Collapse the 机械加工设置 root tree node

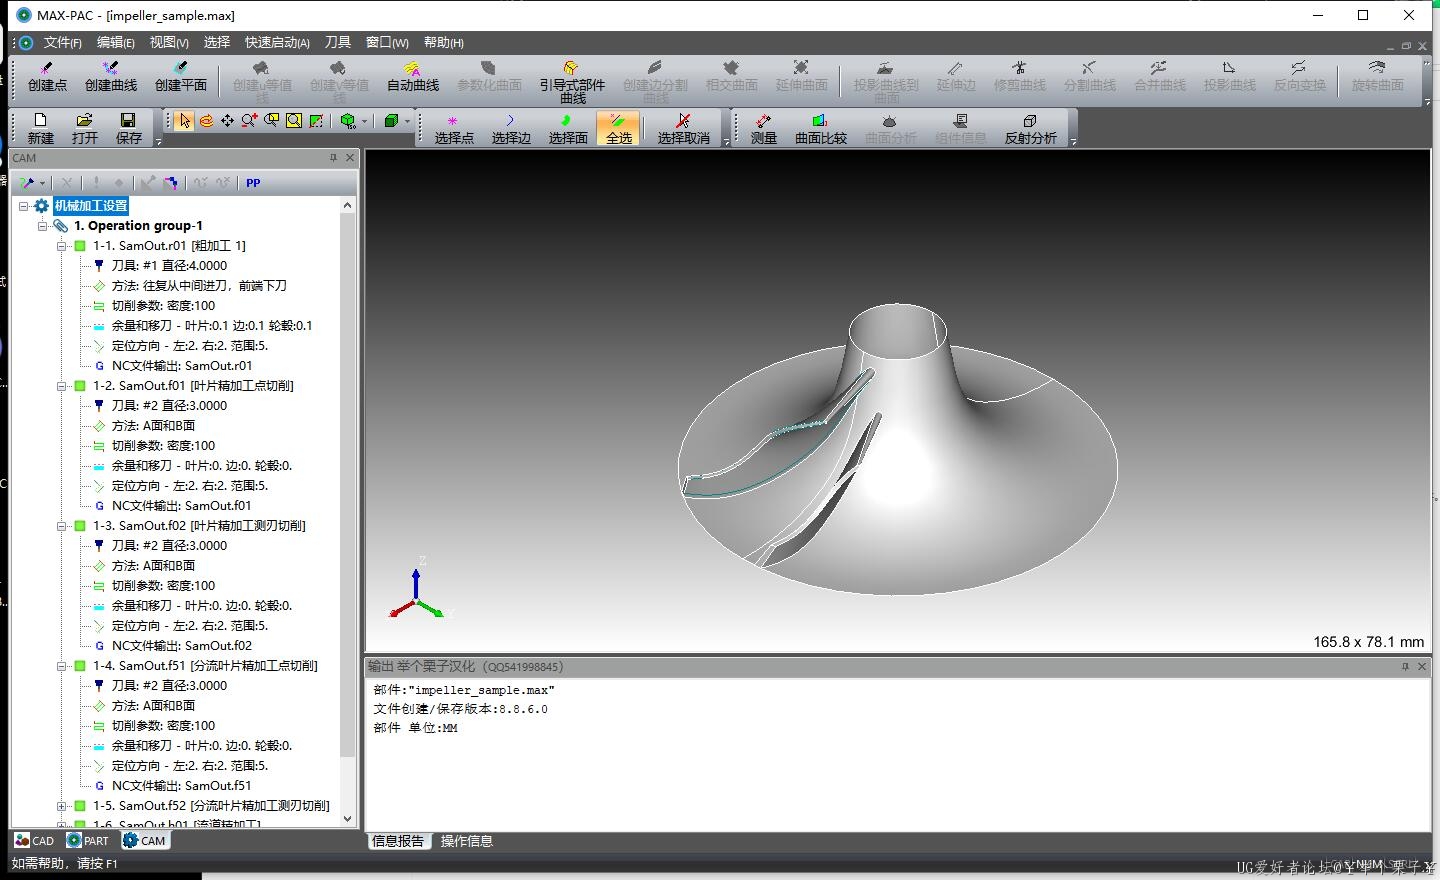click(x=23, y=206)
